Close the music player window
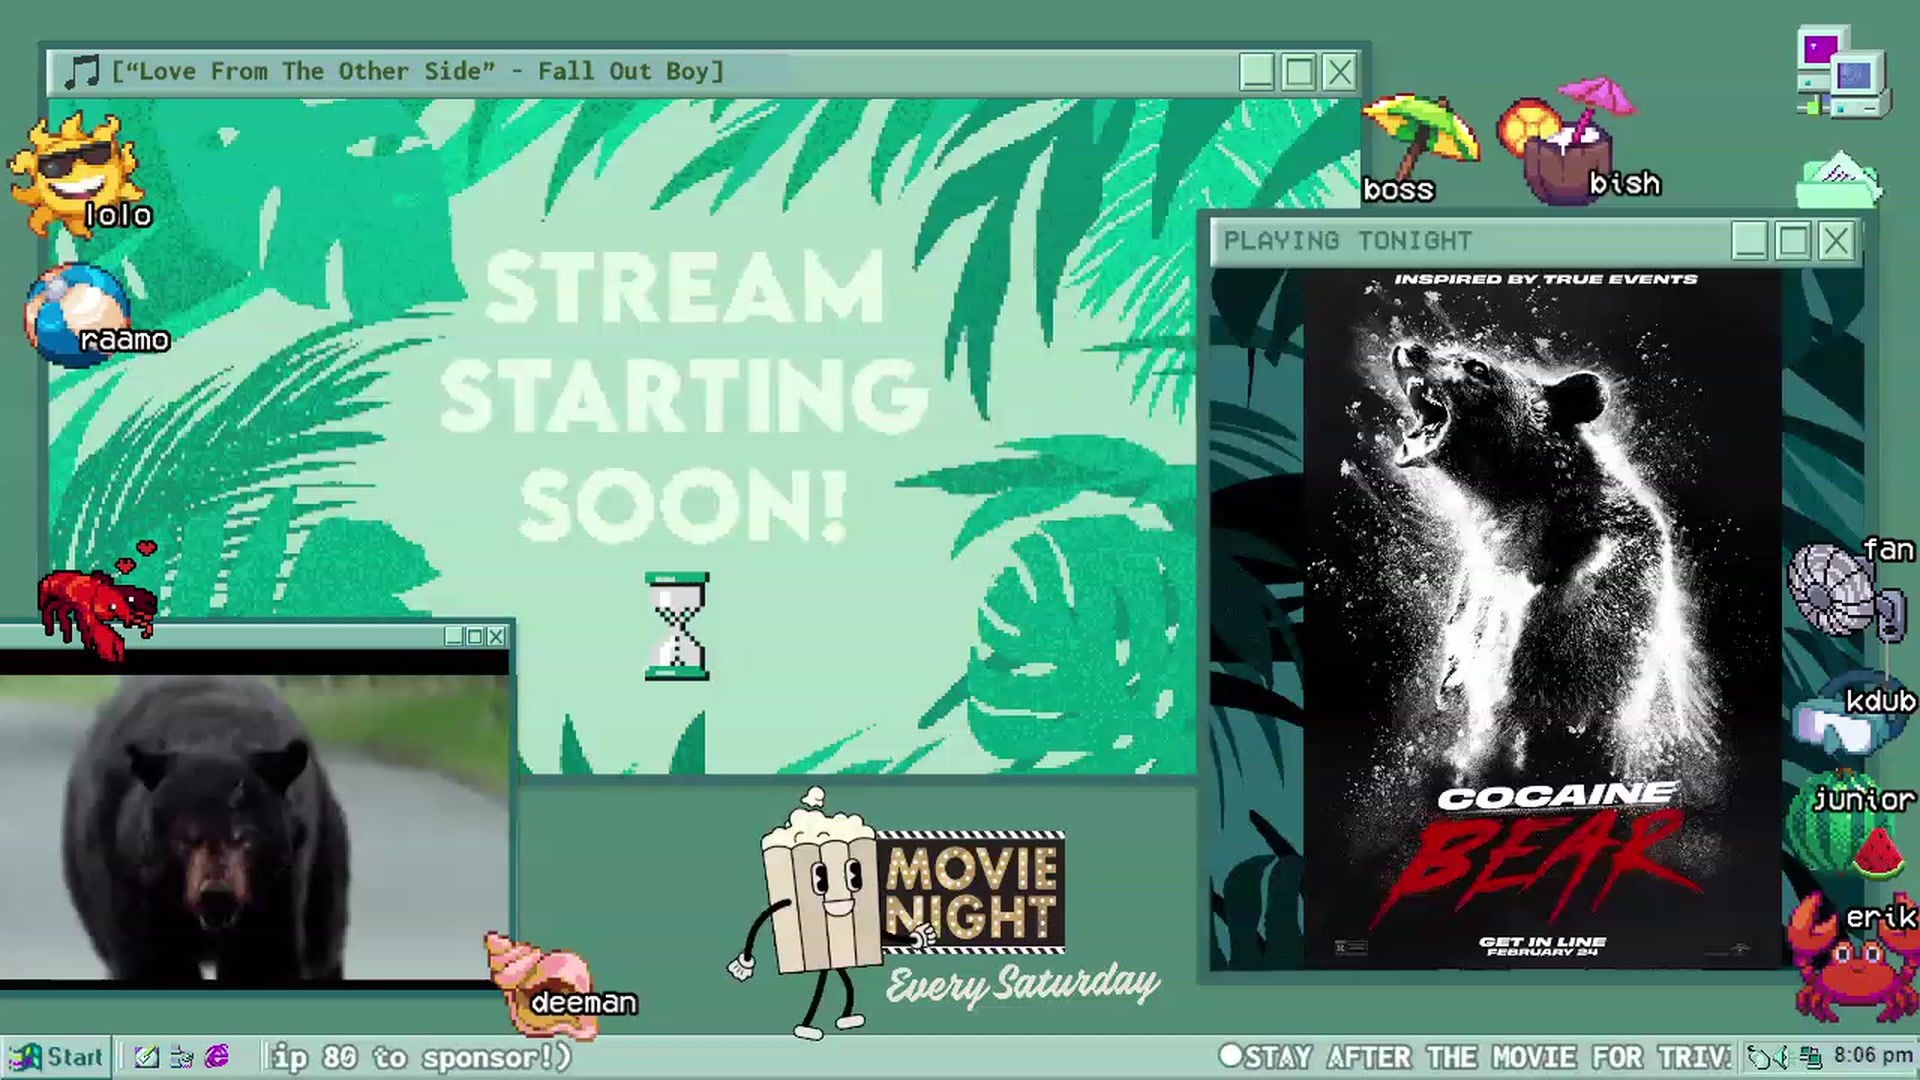This screenshot has width=1920, height=1080. pyautogui.click(x=1339, y=72)
